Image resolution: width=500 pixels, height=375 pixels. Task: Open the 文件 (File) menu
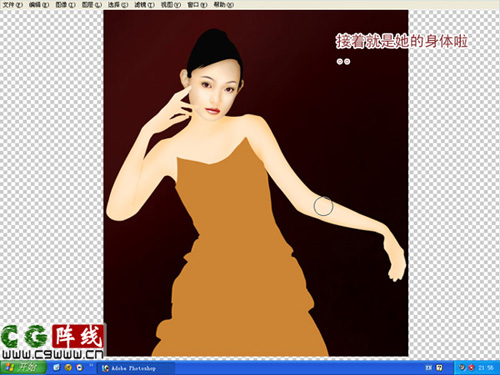(x=13, y=5)
